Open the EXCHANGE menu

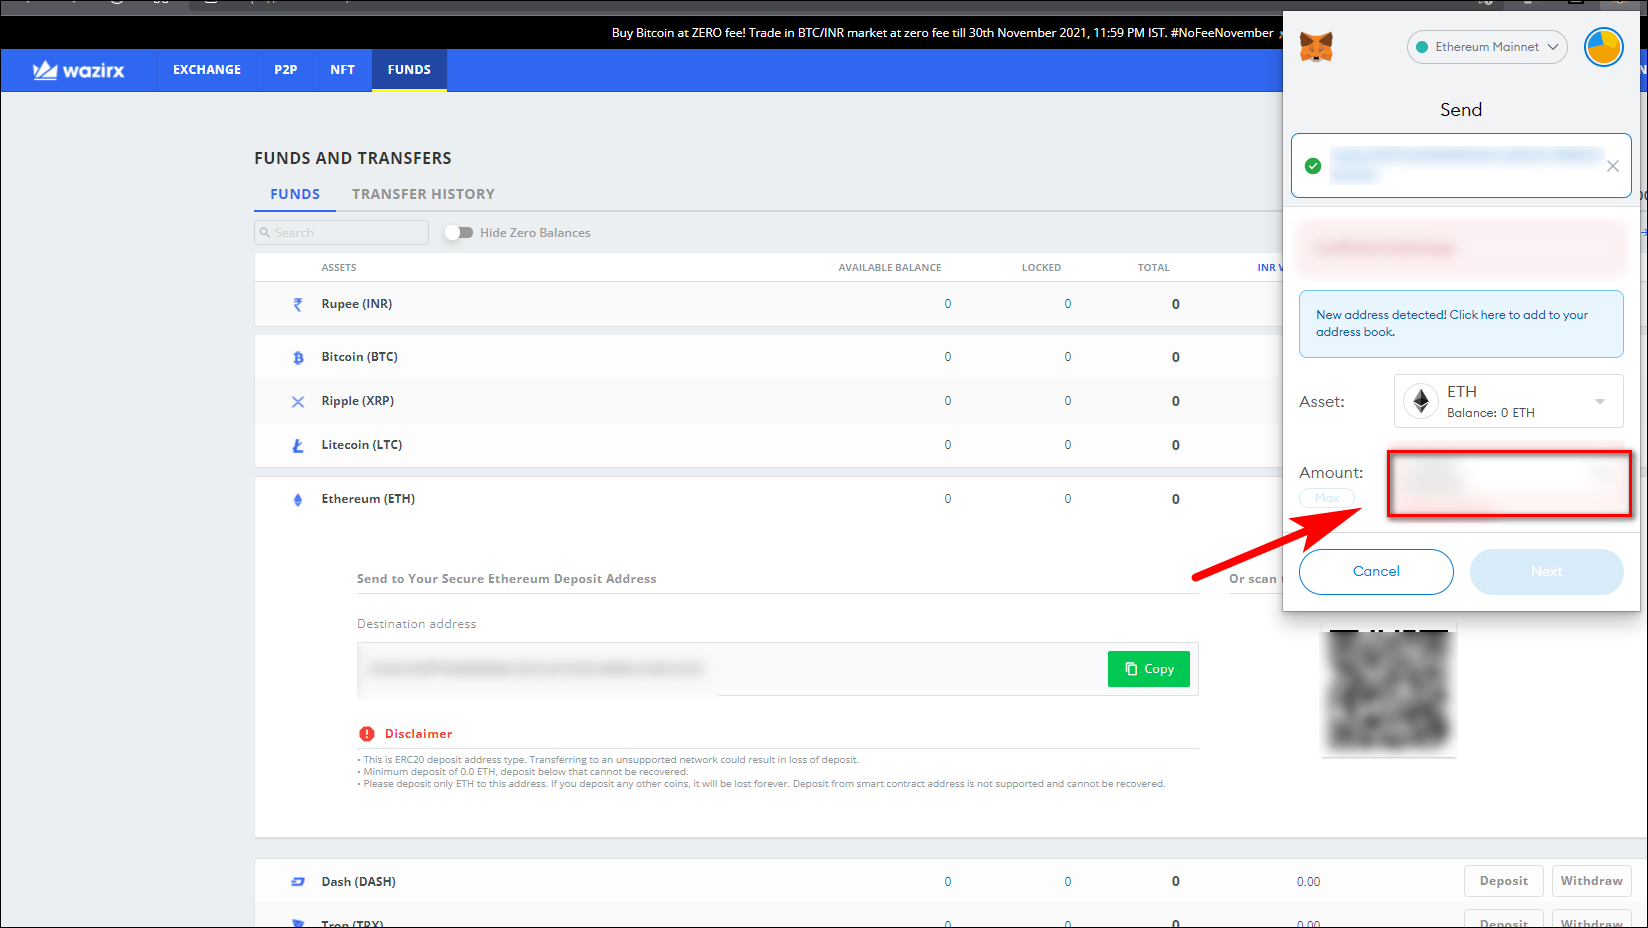(207, 70)
